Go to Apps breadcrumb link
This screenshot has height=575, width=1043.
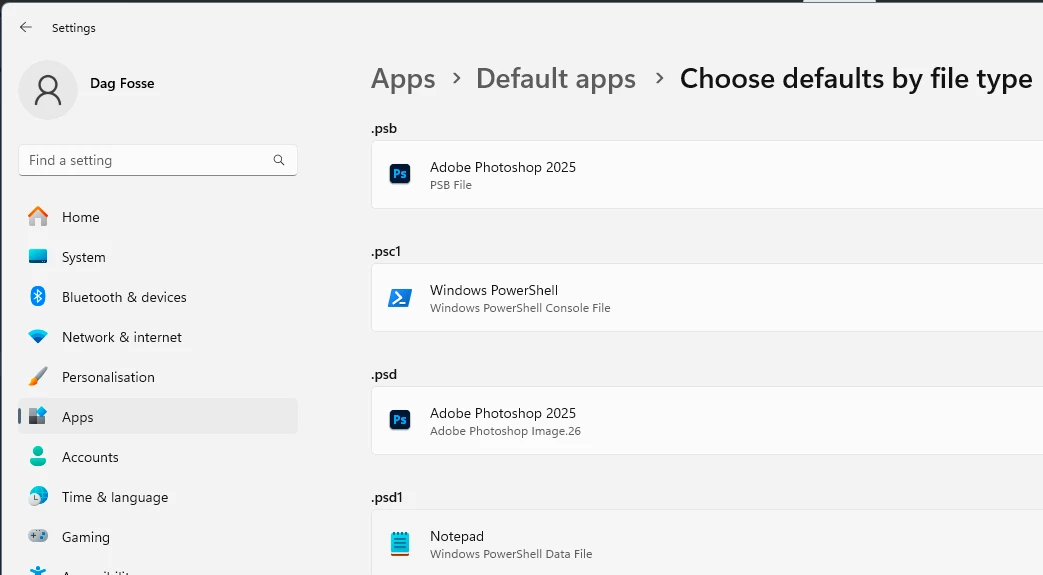pyautogui.click(x=403, y=79)
